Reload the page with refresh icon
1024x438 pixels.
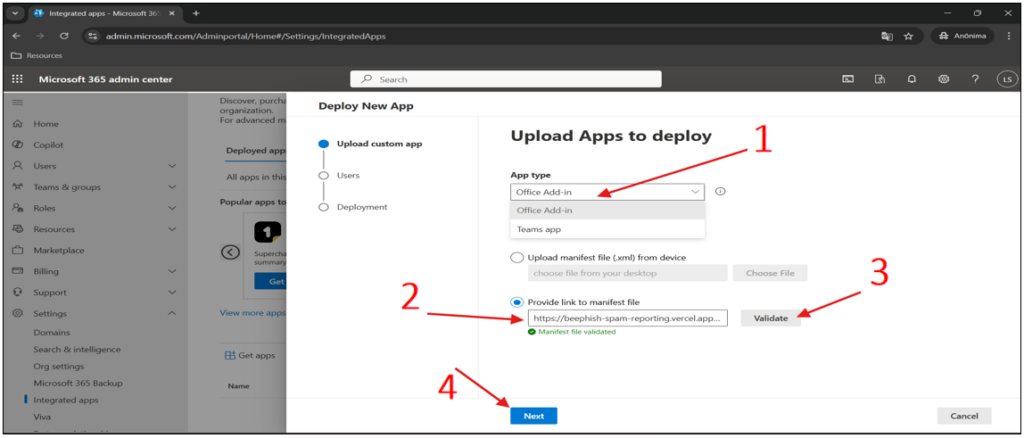pos(64,37)
